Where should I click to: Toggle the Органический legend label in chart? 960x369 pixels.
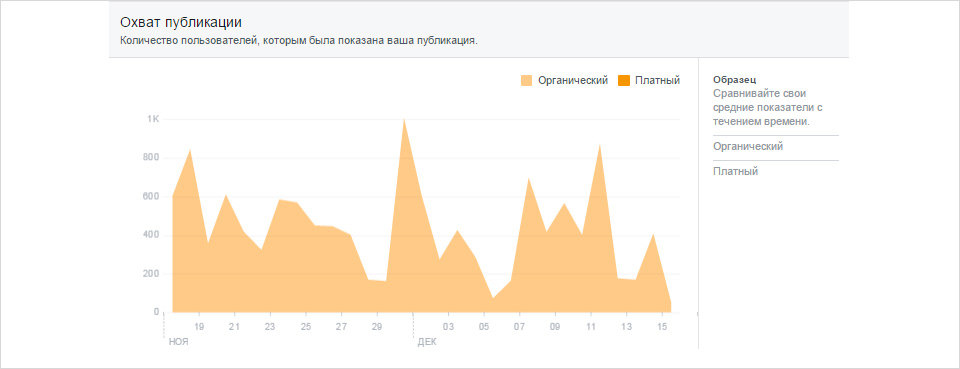(x=573, y=81)
